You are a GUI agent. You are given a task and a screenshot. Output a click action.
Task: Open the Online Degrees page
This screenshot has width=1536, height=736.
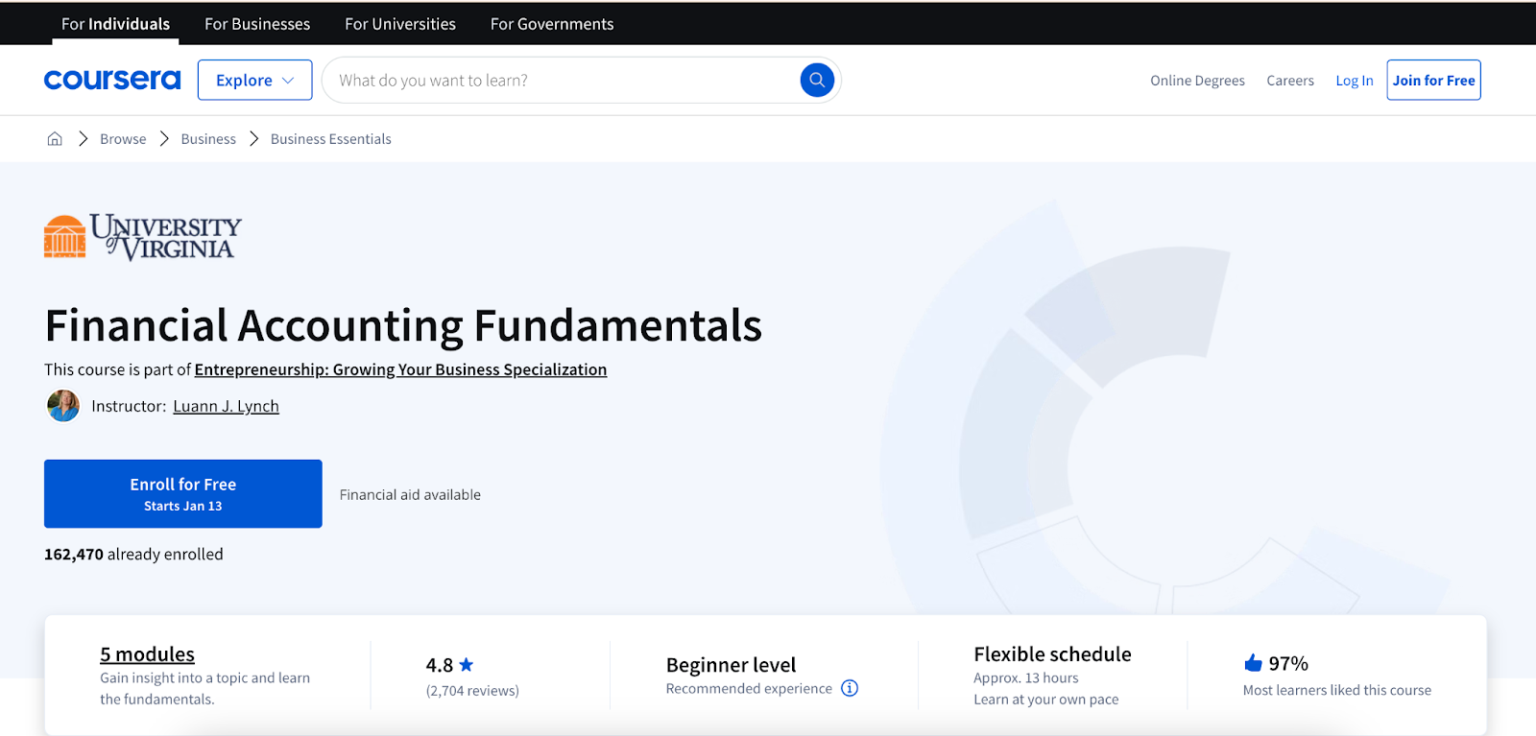click(x=1197, y=80)
